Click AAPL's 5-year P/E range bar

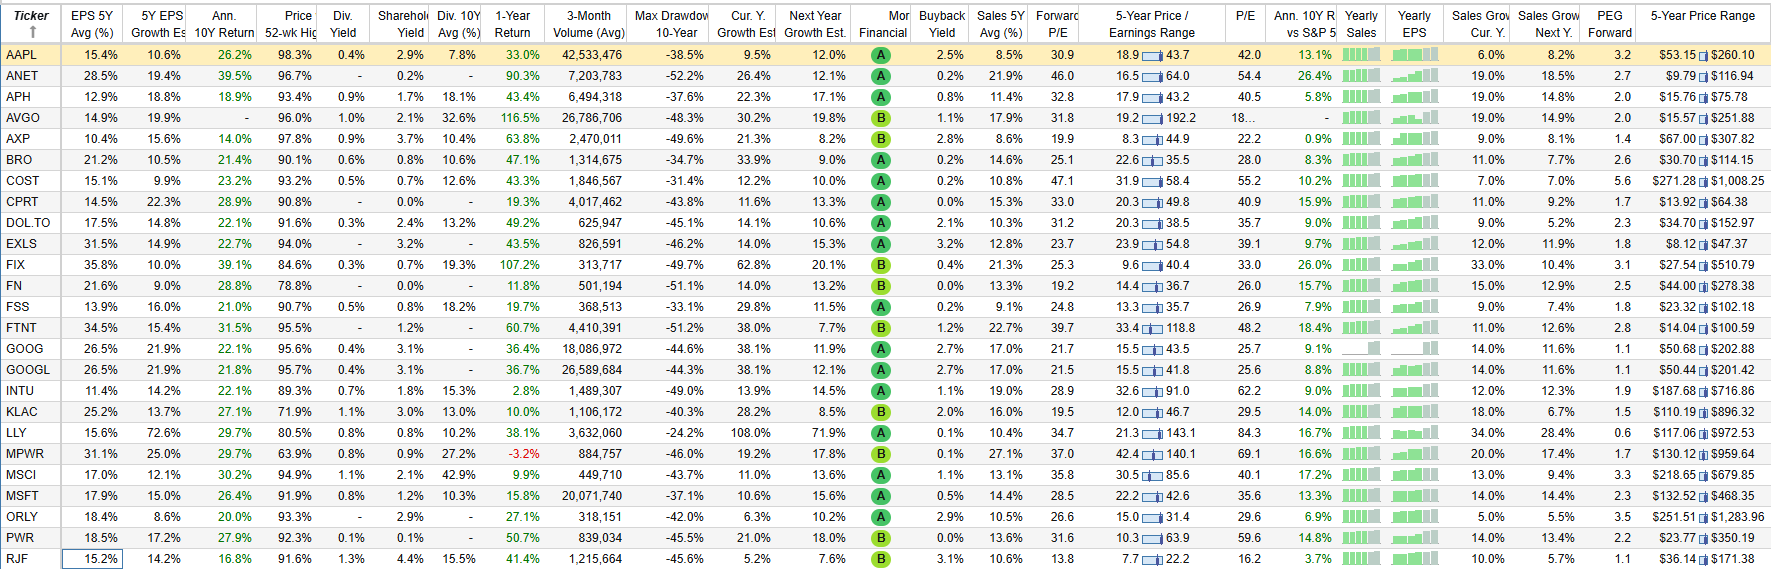(x=1152, y=56)
